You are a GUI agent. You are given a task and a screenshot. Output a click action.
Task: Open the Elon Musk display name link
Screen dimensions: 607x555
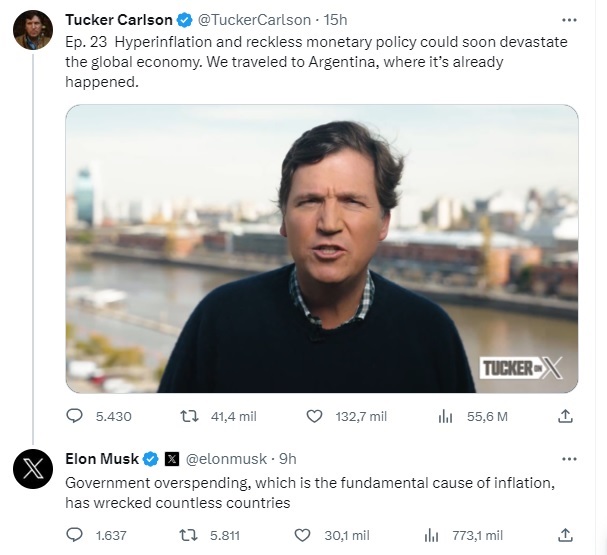click(x=102, y=458)
